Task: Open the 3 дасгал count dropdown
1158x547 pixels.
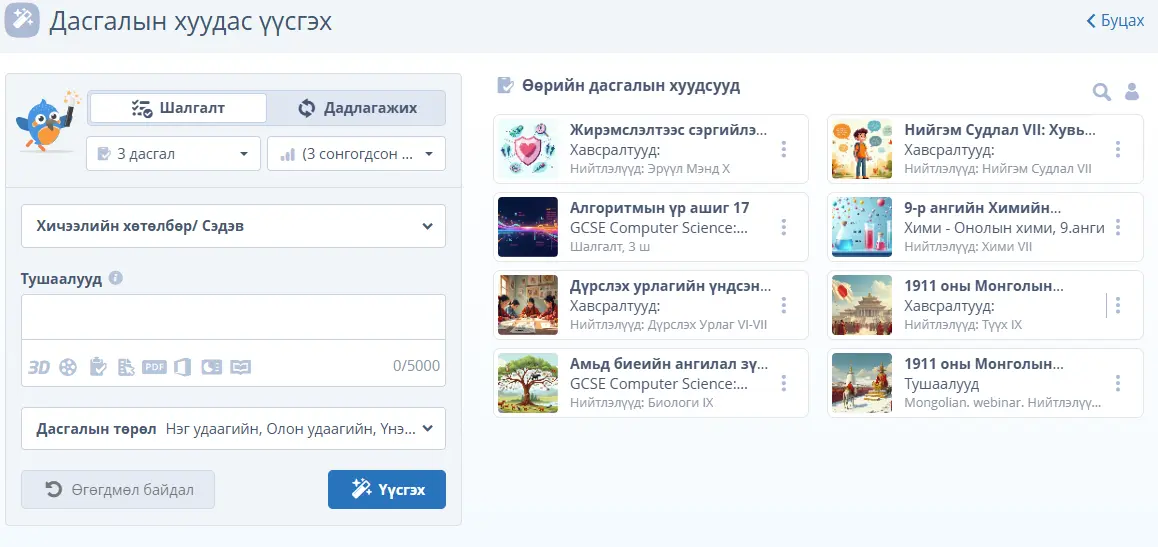Action: [x=173, y=154]
